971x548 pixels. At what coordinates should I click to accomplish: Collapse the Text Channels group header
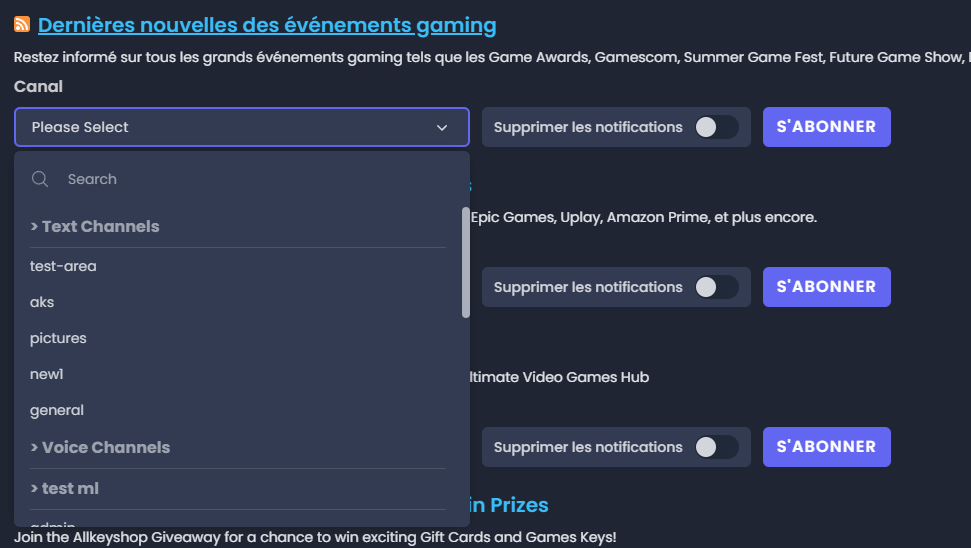pyautogui.click(x=95, y=227)
